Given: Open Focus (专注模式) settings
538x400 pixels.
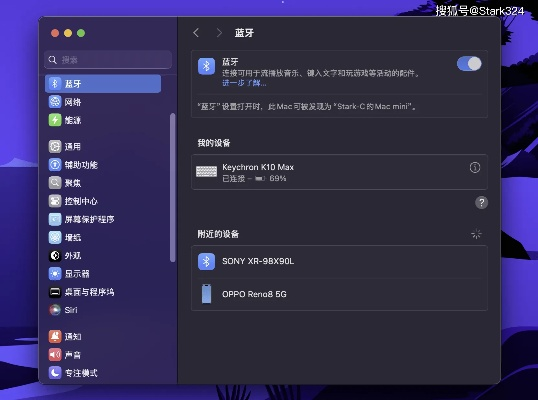Looking at the screenshot, I should pos(103,373).
